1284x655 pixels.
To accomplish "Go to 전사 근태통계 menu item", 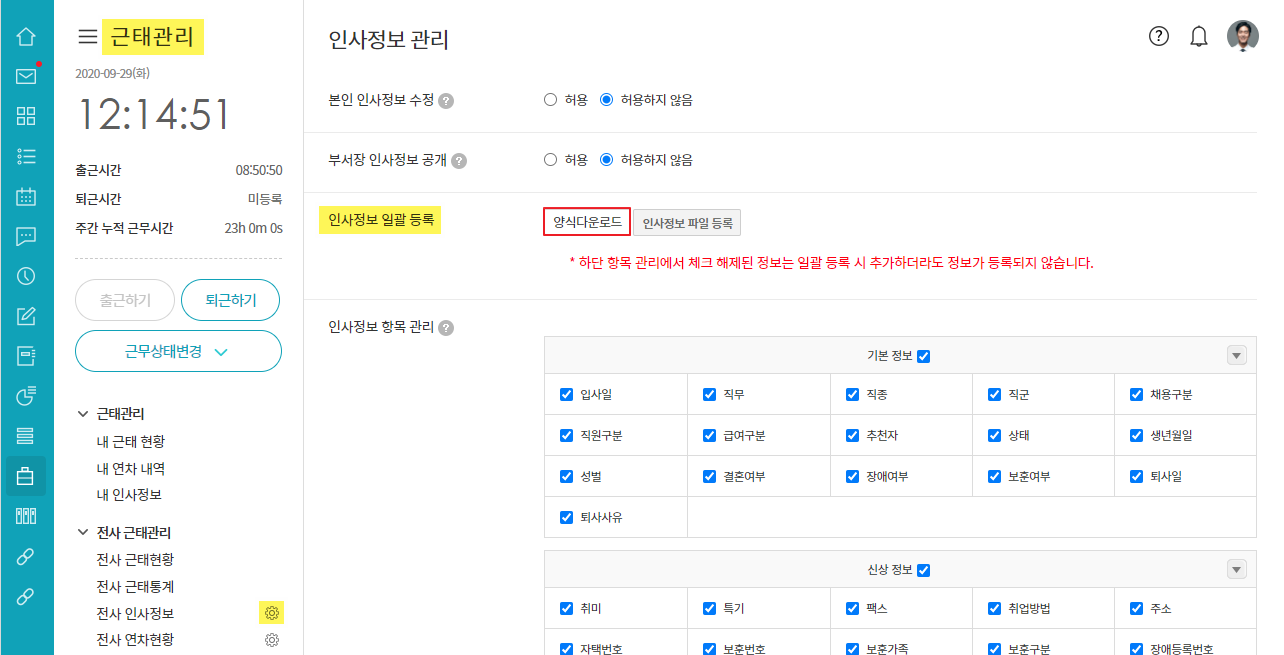I will click(135, 586).
